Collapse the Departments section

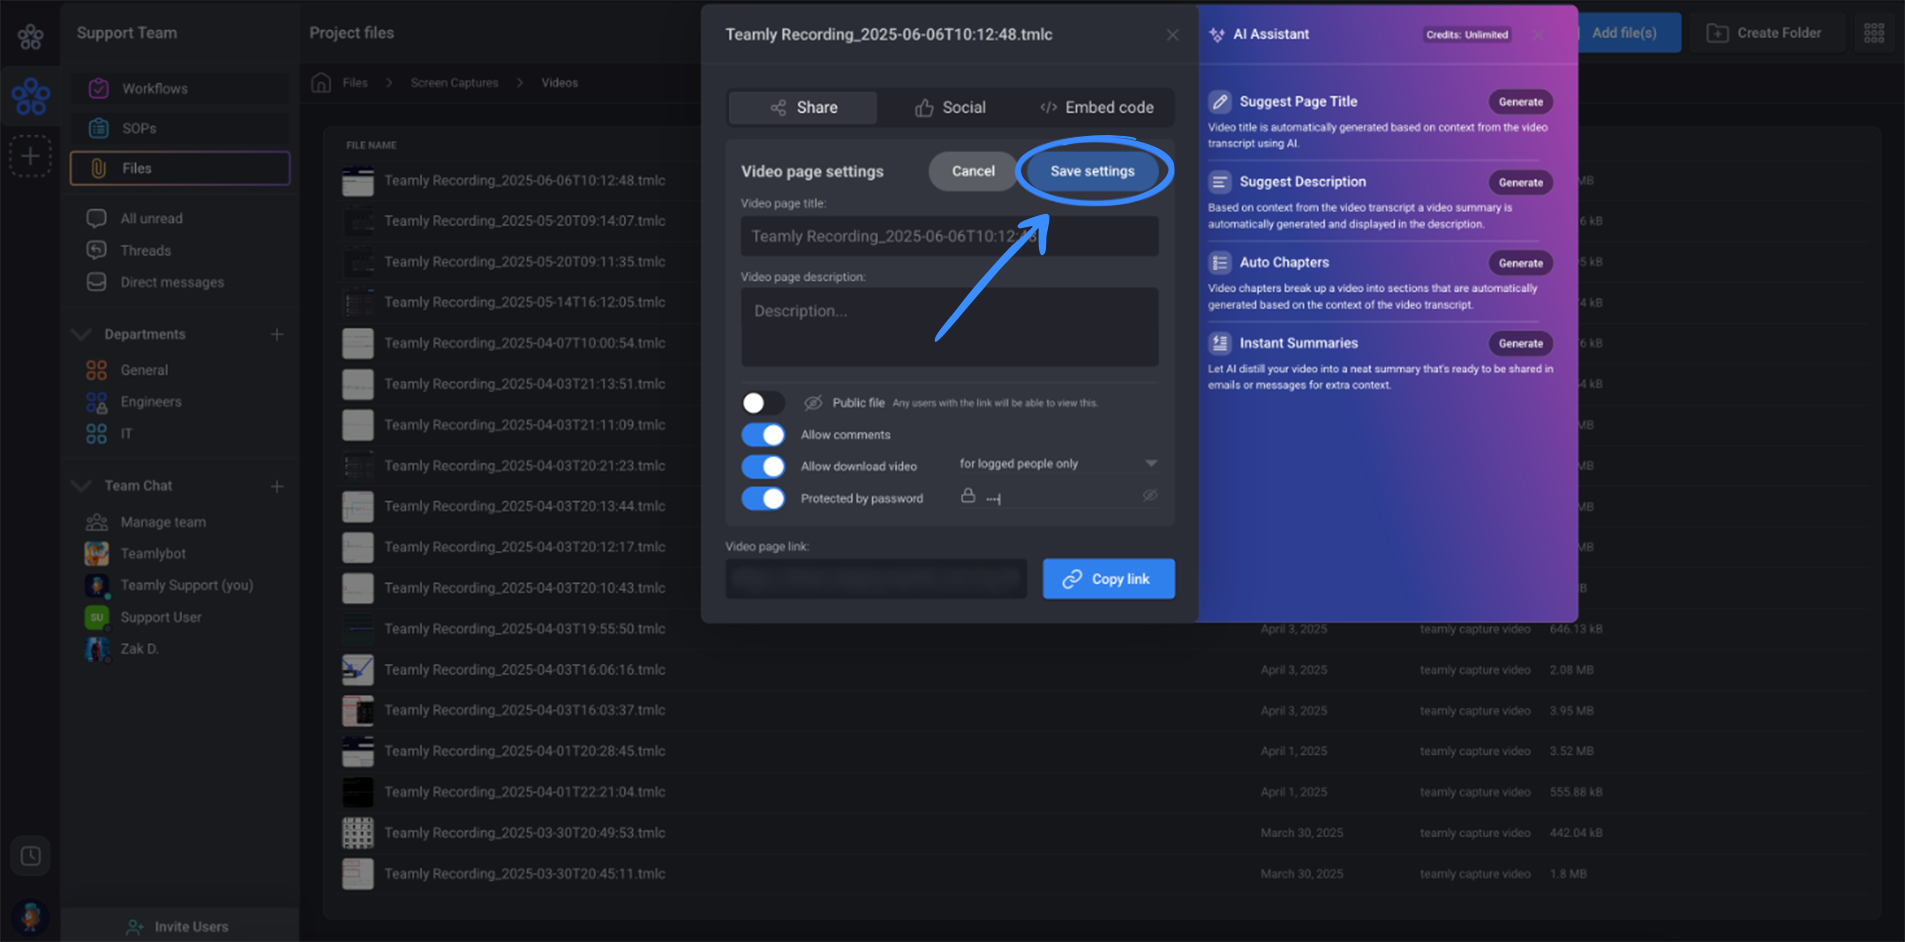(x=82, y=334)
